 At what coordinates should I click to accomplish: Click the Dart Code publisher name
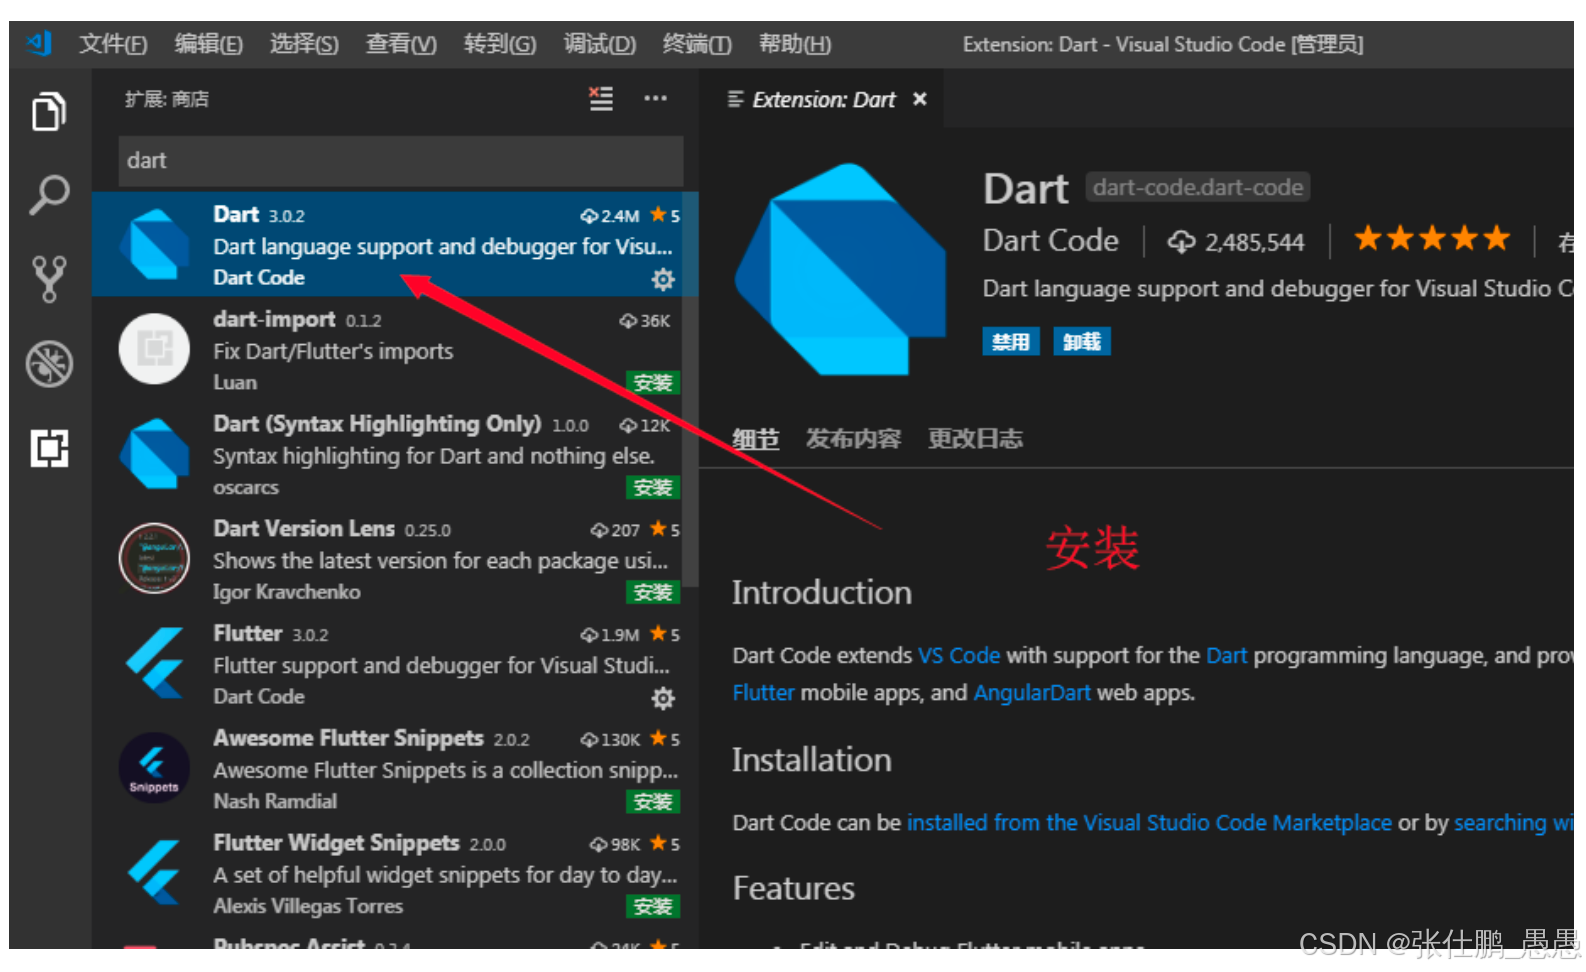pyautogui.click(x=1050, y=241)
